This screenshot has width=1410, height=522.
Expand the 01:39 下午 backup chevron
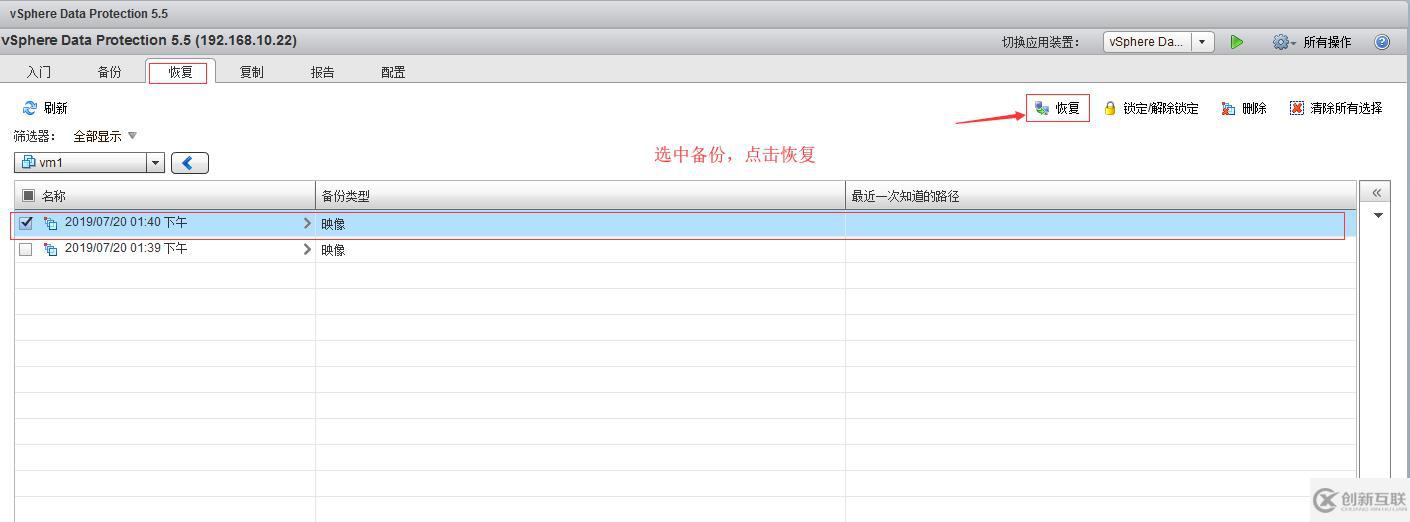coord(307,249)
